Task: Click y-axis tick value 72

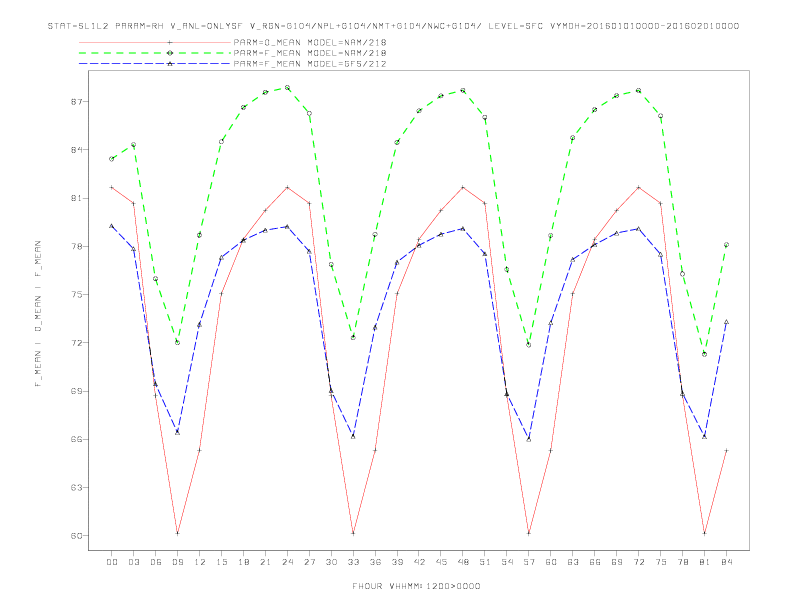Action: pos(76,343)
